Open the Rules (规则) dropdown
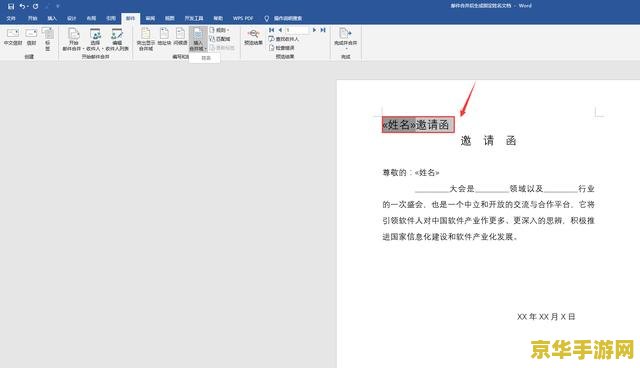Screen dimensions: 640x368 coord(219,30)
